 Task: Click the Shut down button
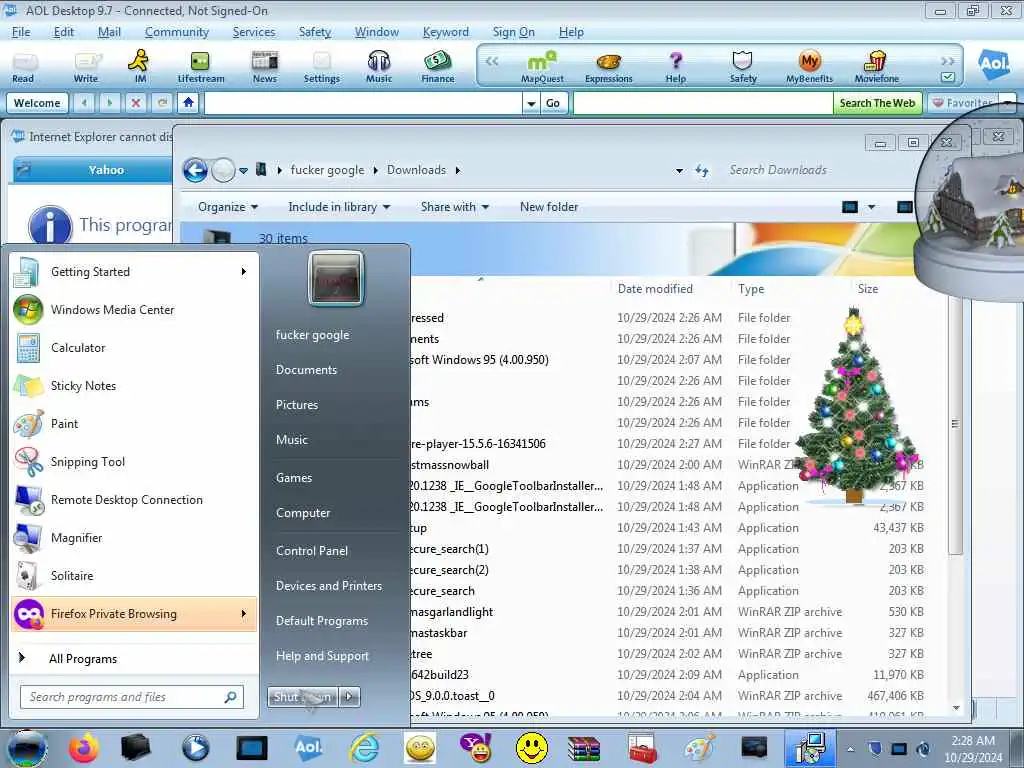[302, 697]
